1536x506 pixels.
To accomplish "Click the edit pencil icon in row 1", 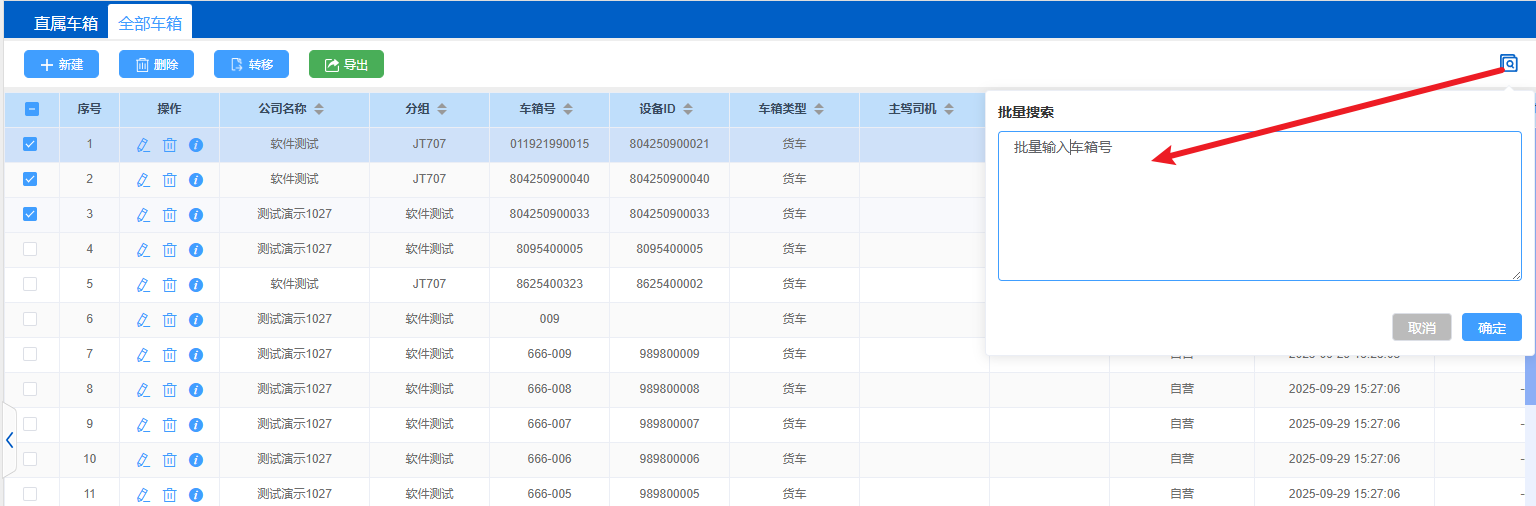I will pyautogui.click(x=143, y=145).
